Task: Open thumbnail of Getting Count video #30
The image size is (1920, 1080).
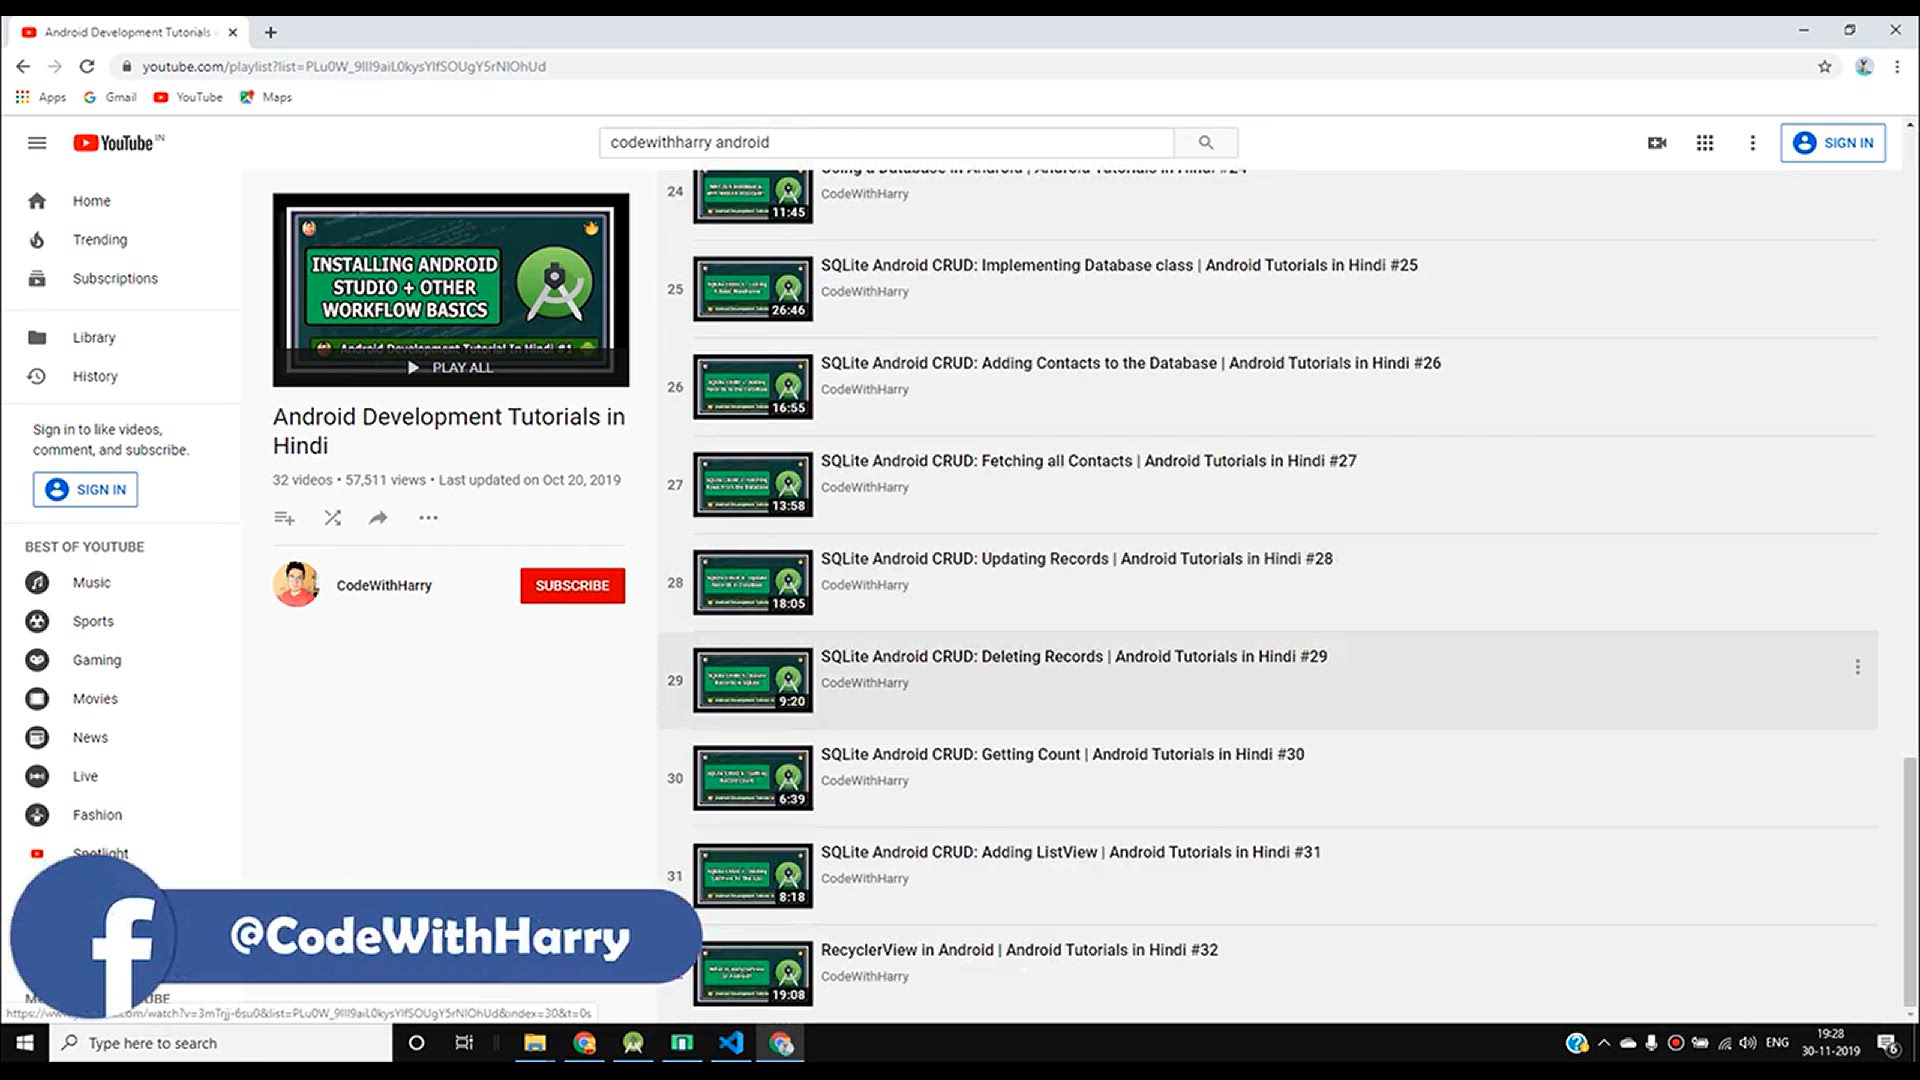Action: pyautogui.click(x=753, y=779)
